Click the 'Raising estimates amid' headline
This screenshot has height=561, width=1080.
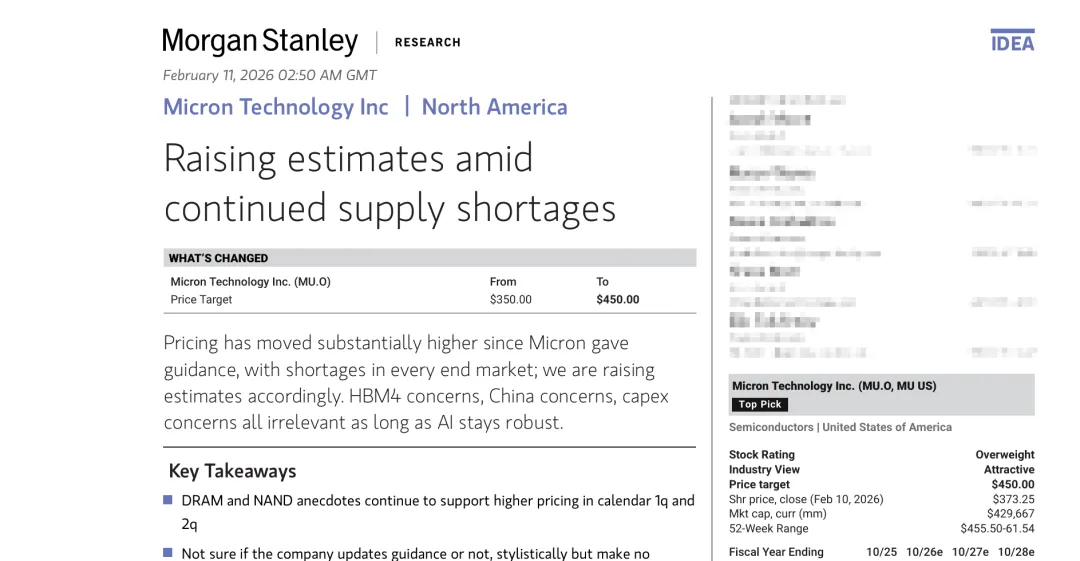(x=348, y=159)
